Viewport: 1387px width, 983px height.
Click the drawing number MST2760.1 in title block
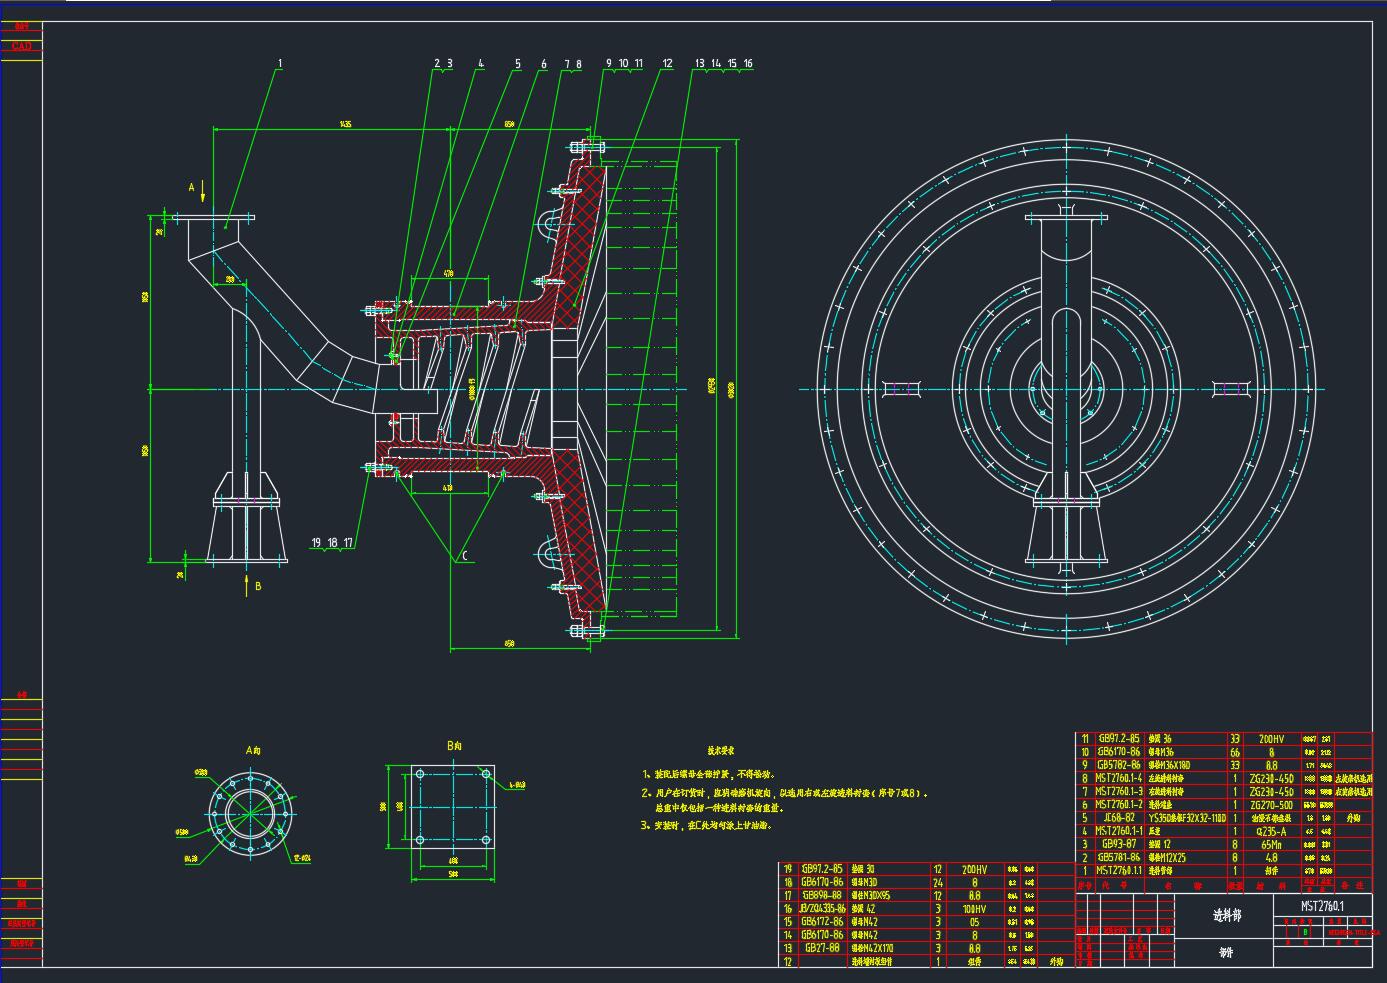(1322, 905)
